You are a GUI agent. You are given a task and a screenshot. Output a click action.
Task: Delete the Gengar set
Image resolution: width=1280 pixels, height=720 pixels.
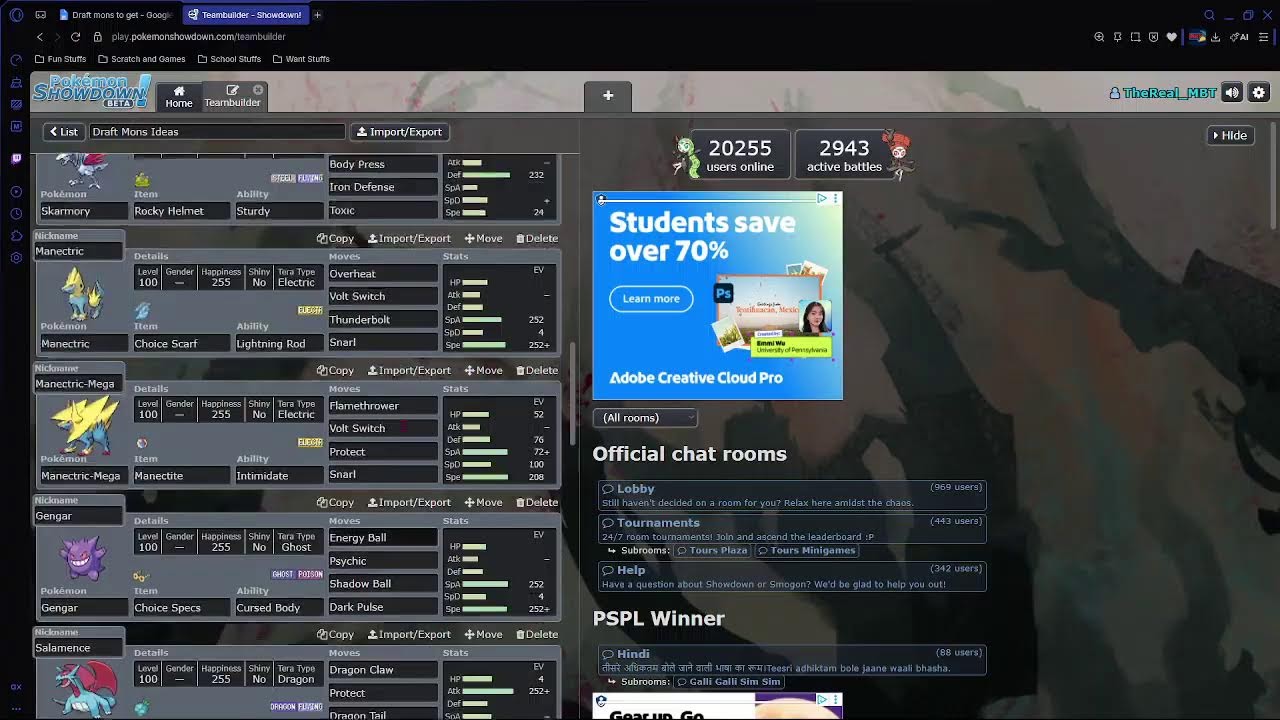(x=537, y=502)
